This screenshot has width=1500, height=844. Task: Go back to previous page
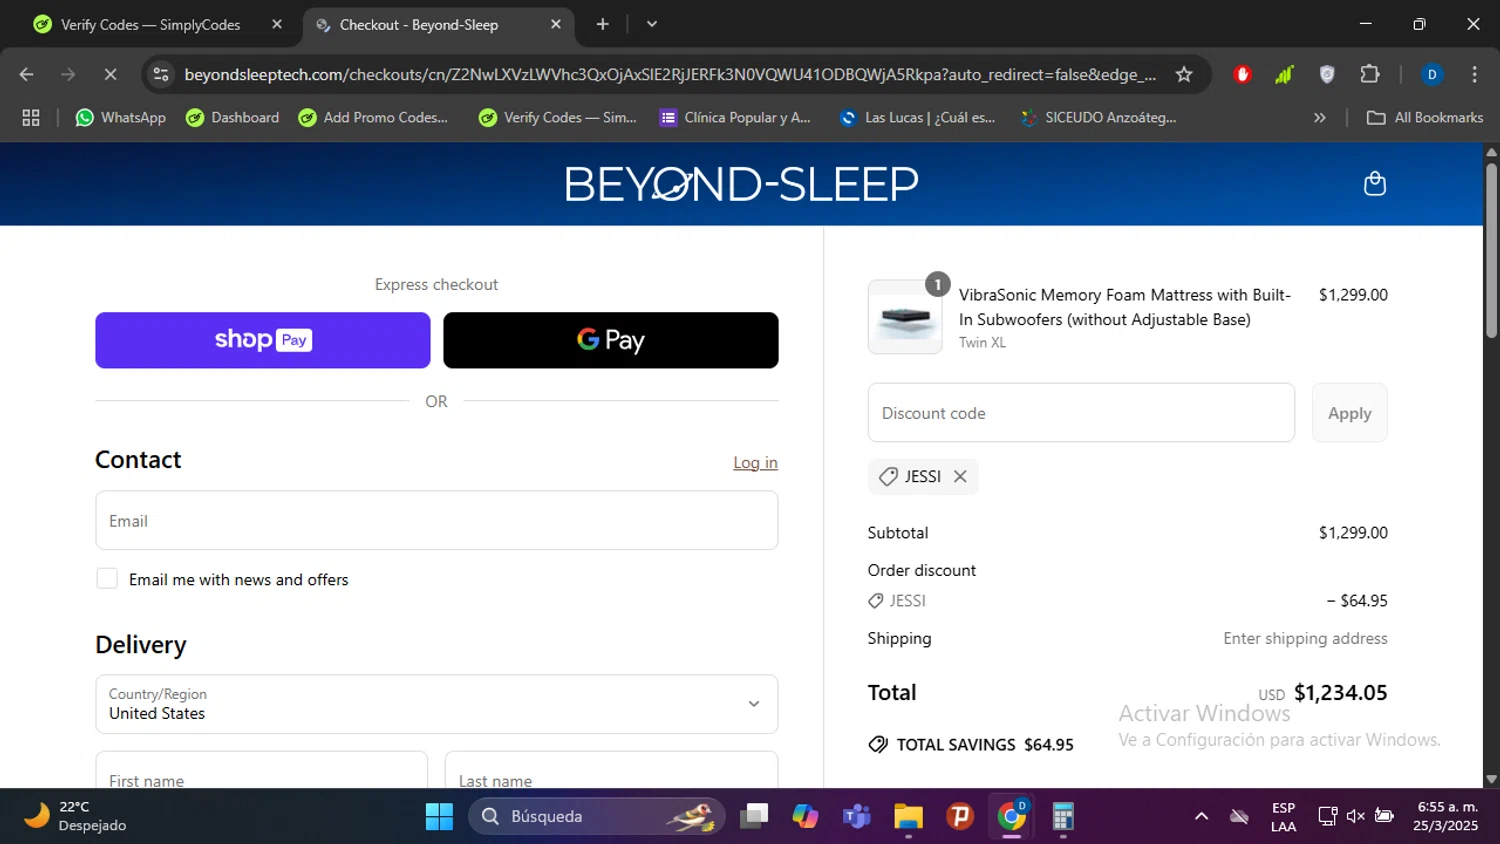click(x=27, y=75)
